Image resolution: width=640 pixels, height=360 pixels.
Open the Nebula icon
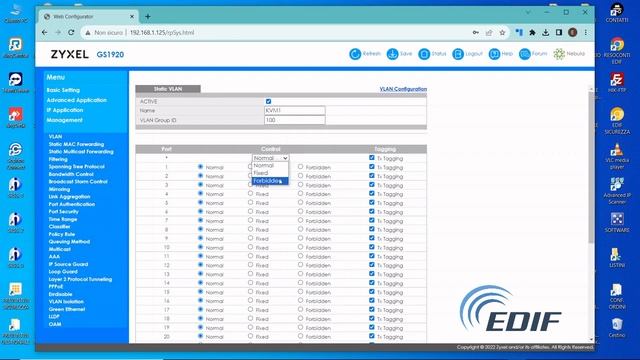[x=559, y=54]
